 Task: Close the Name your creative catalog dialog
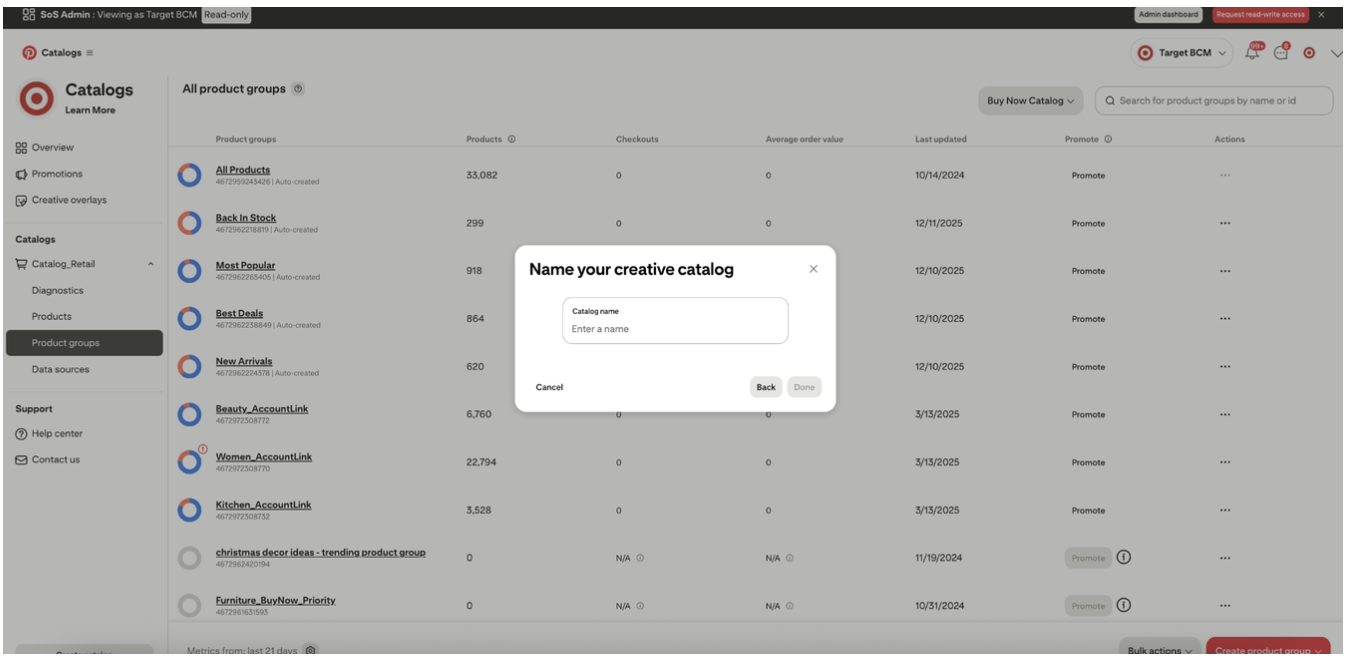click(x=813, y=269)
